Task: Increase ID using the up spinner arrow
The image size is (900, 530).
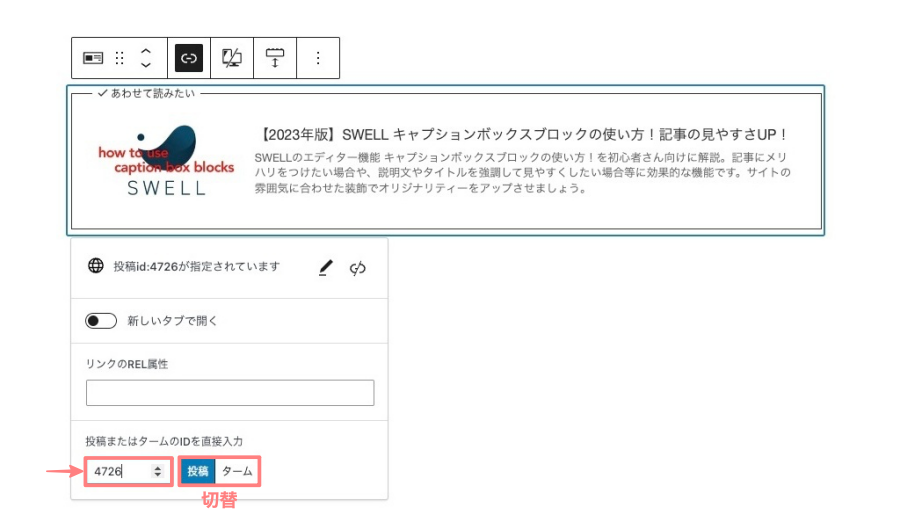Action: point(157,466)
